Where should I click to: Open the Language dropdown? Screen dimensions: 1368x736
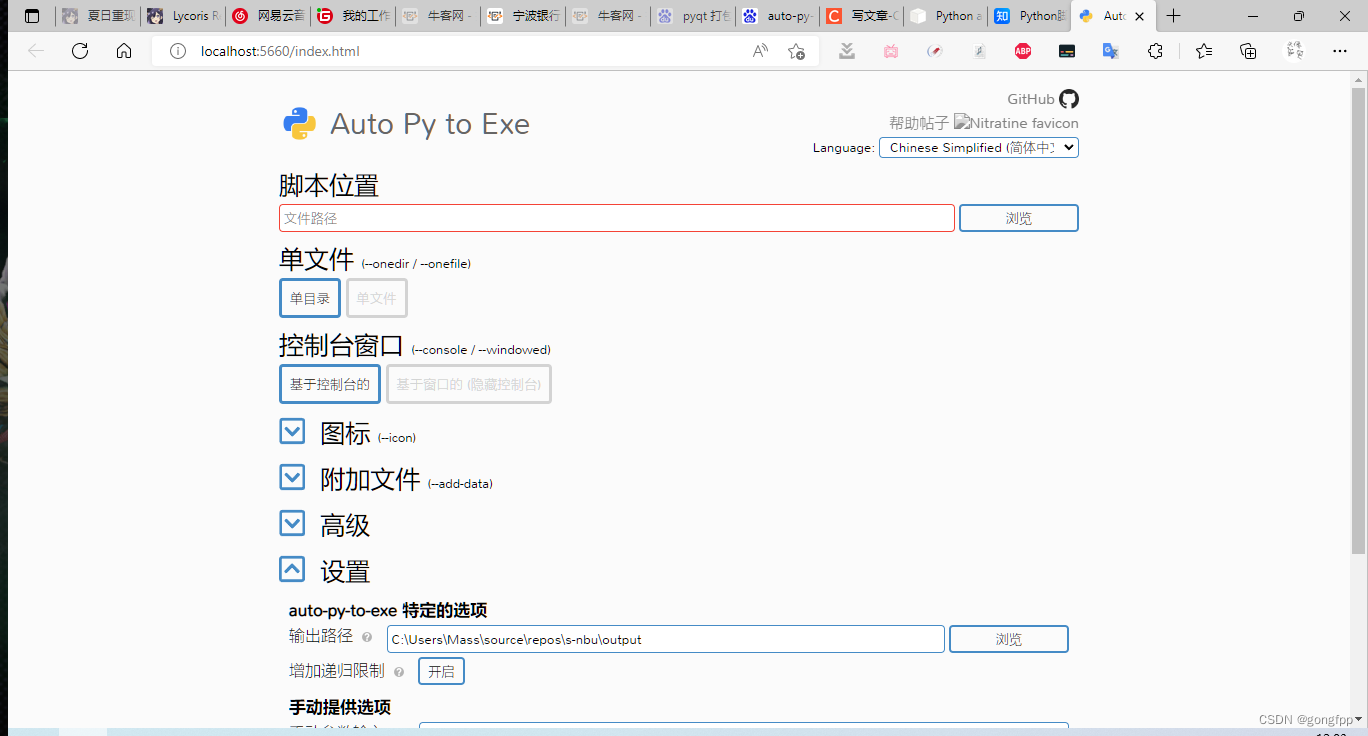[x=979, y=148]
